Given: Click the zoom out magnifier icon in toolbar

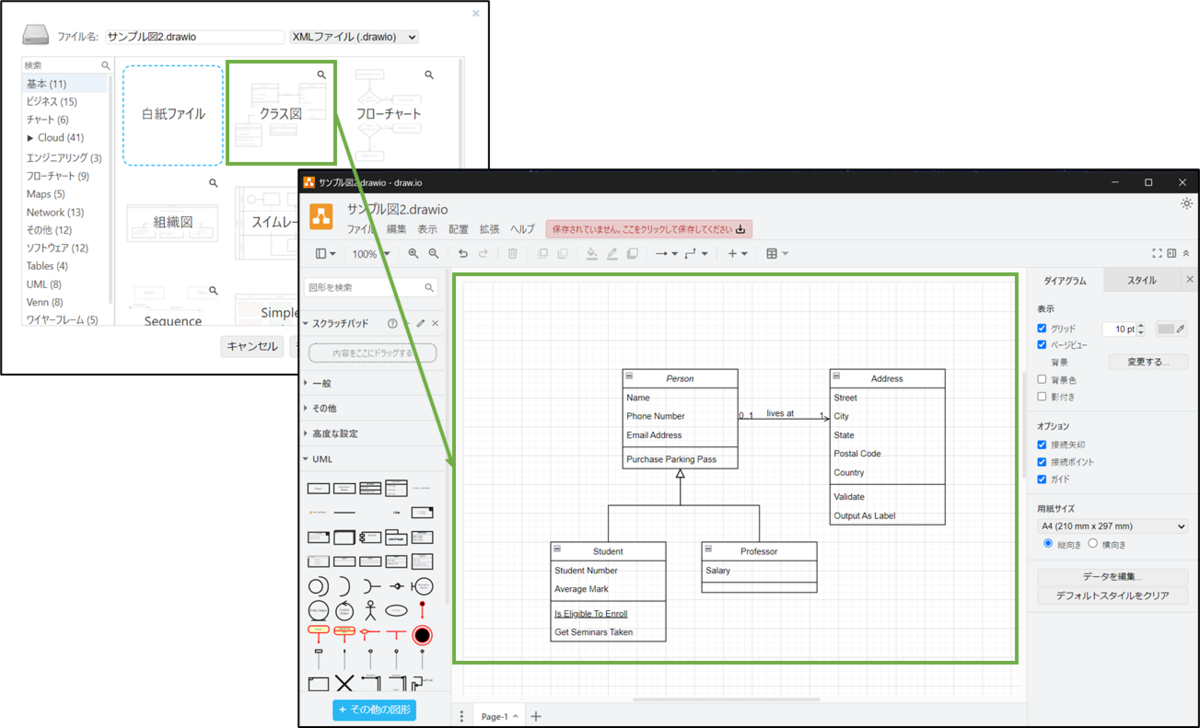Looking at the screenshot, I should click(x=434, y=254).
